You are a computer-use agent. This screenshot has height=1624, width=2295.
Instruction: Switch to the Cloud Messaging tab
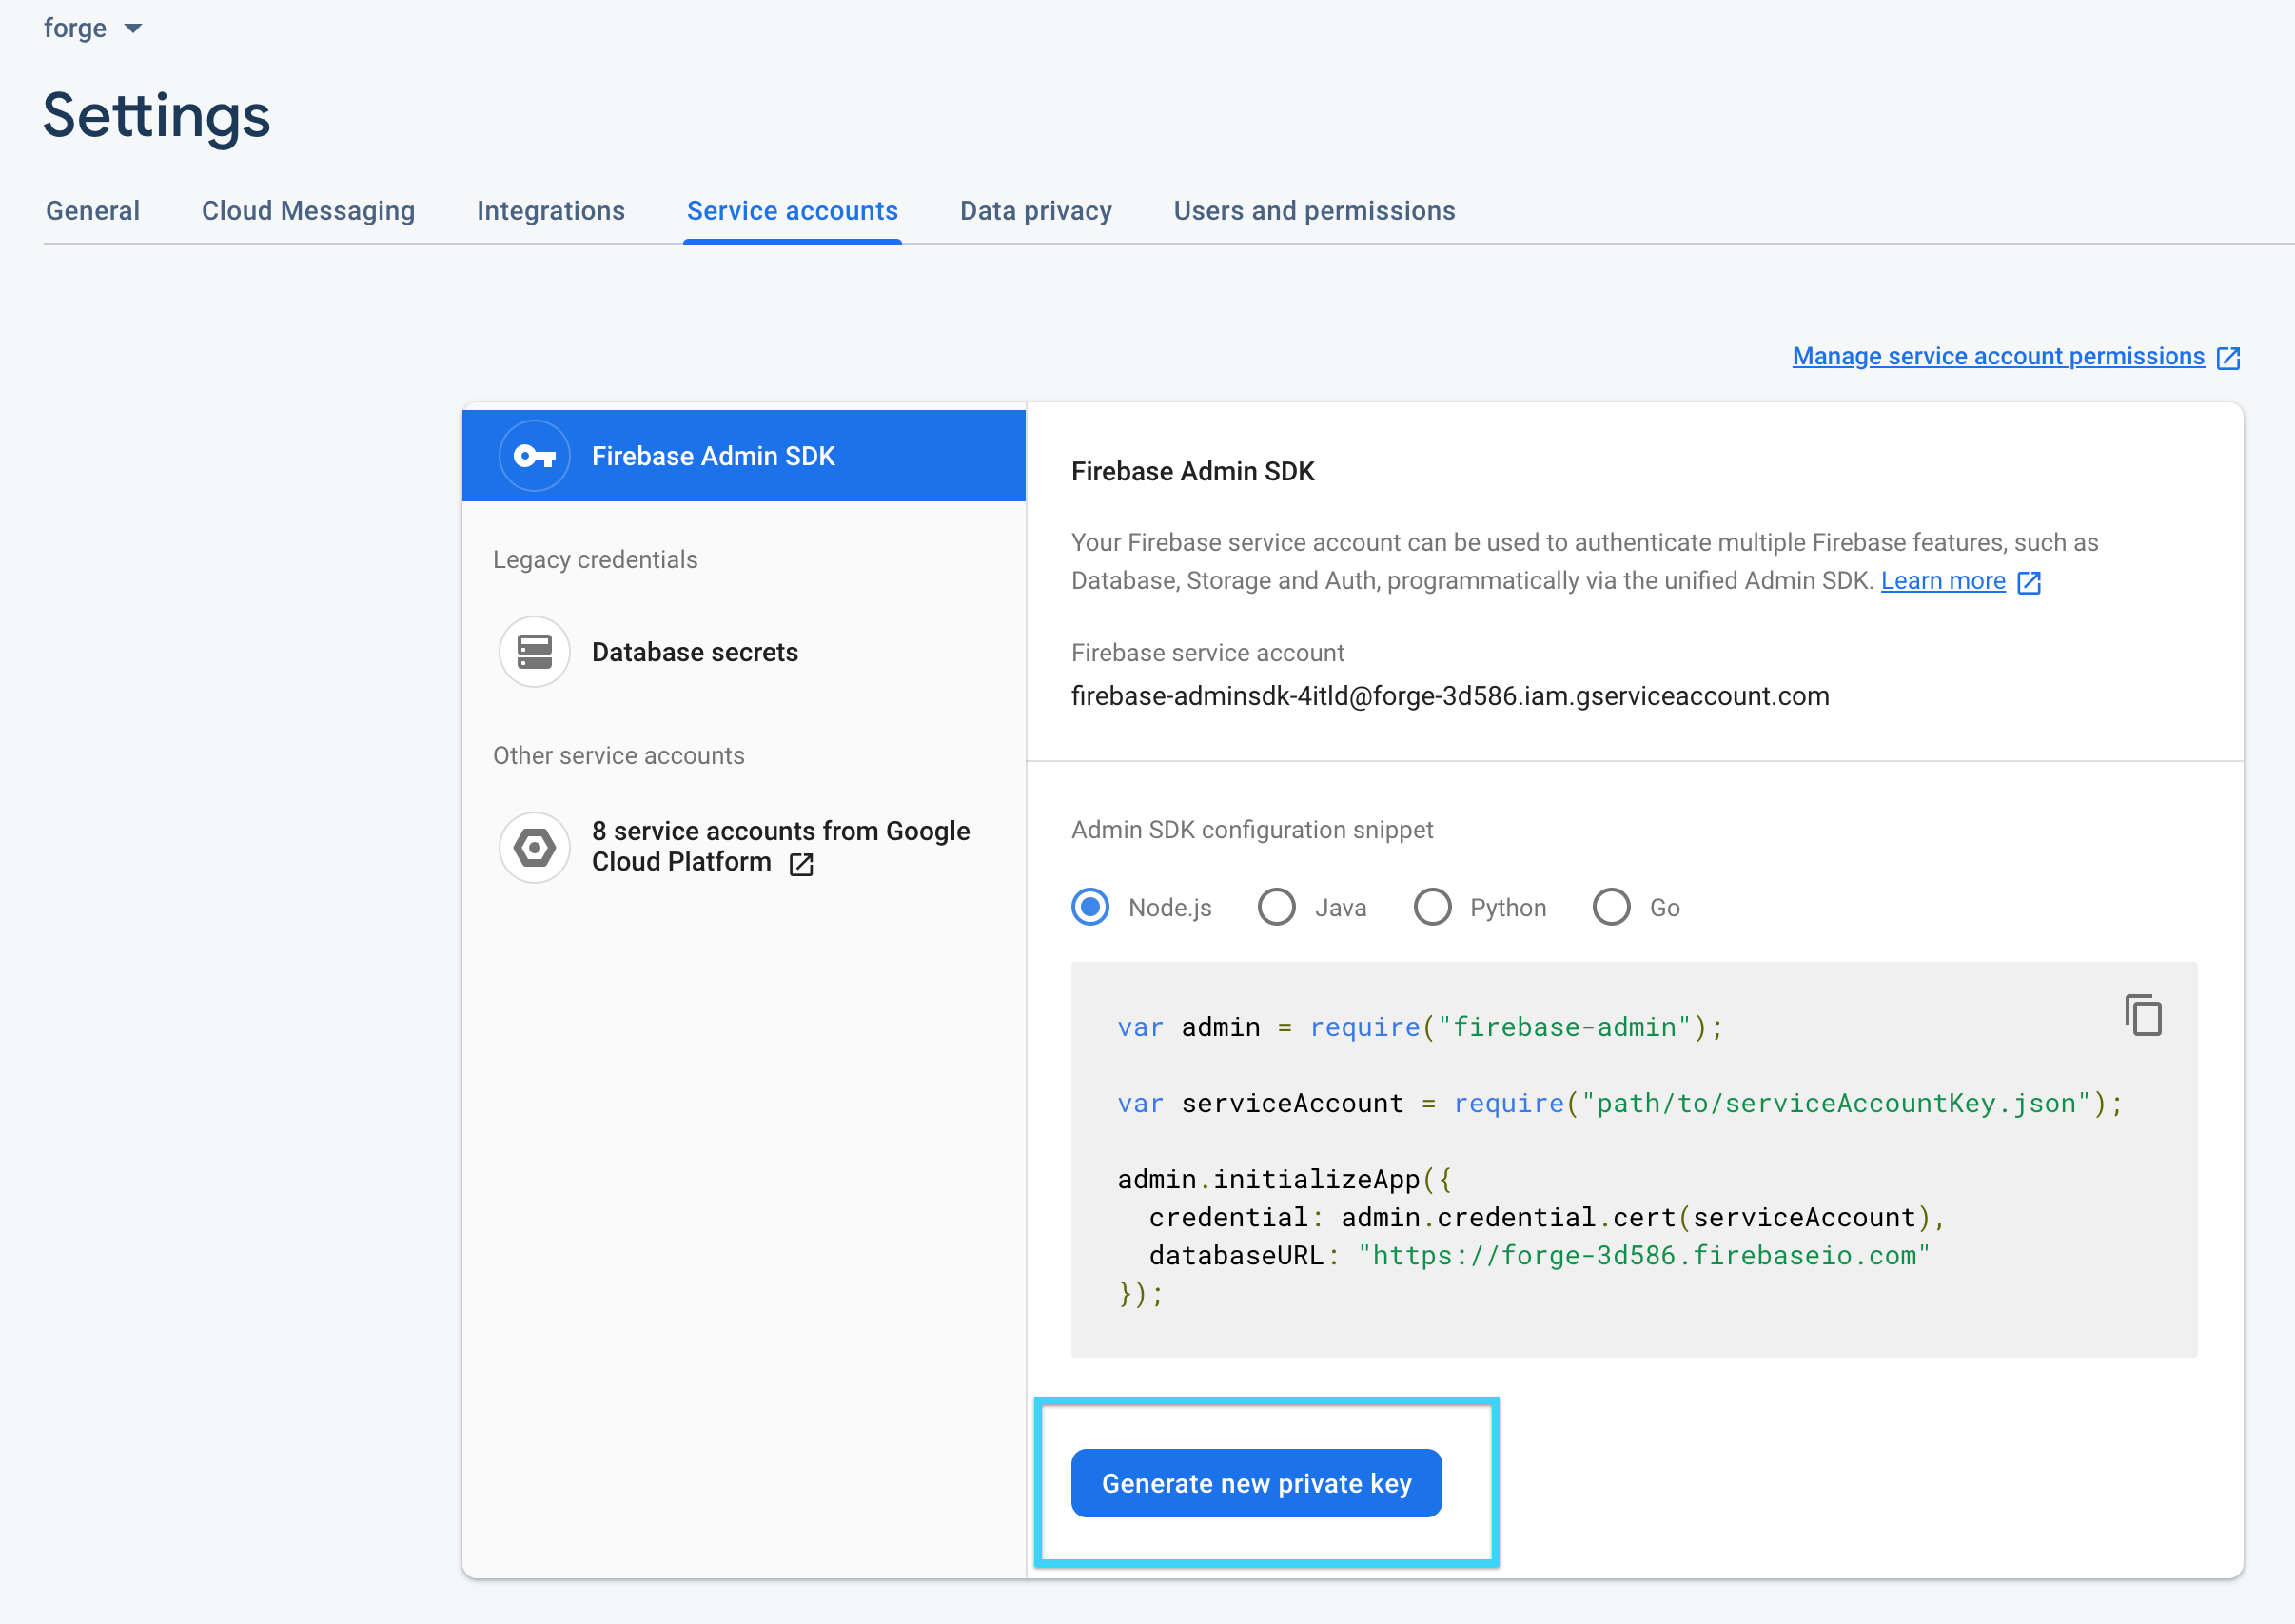point(308,211)
